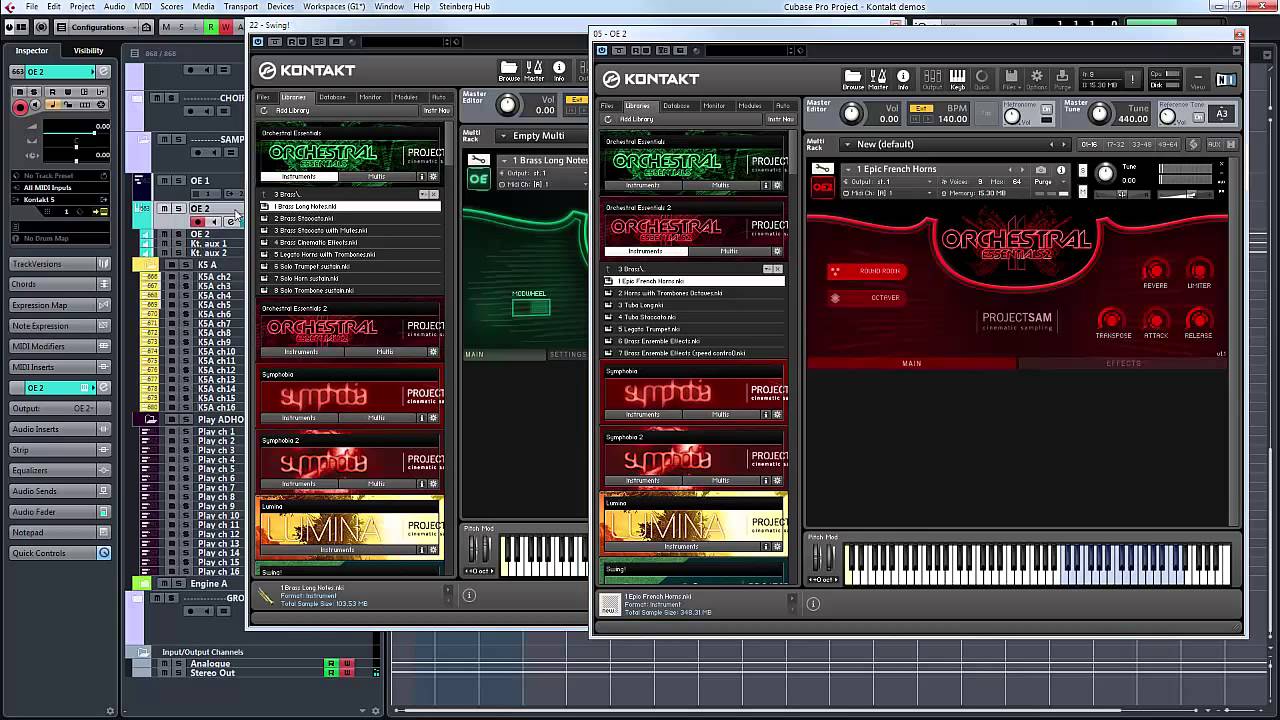Mute the OE 1 track
The width and height of the screenshot is (1280, 720).
pyautogui.click(x=164, y=181)
